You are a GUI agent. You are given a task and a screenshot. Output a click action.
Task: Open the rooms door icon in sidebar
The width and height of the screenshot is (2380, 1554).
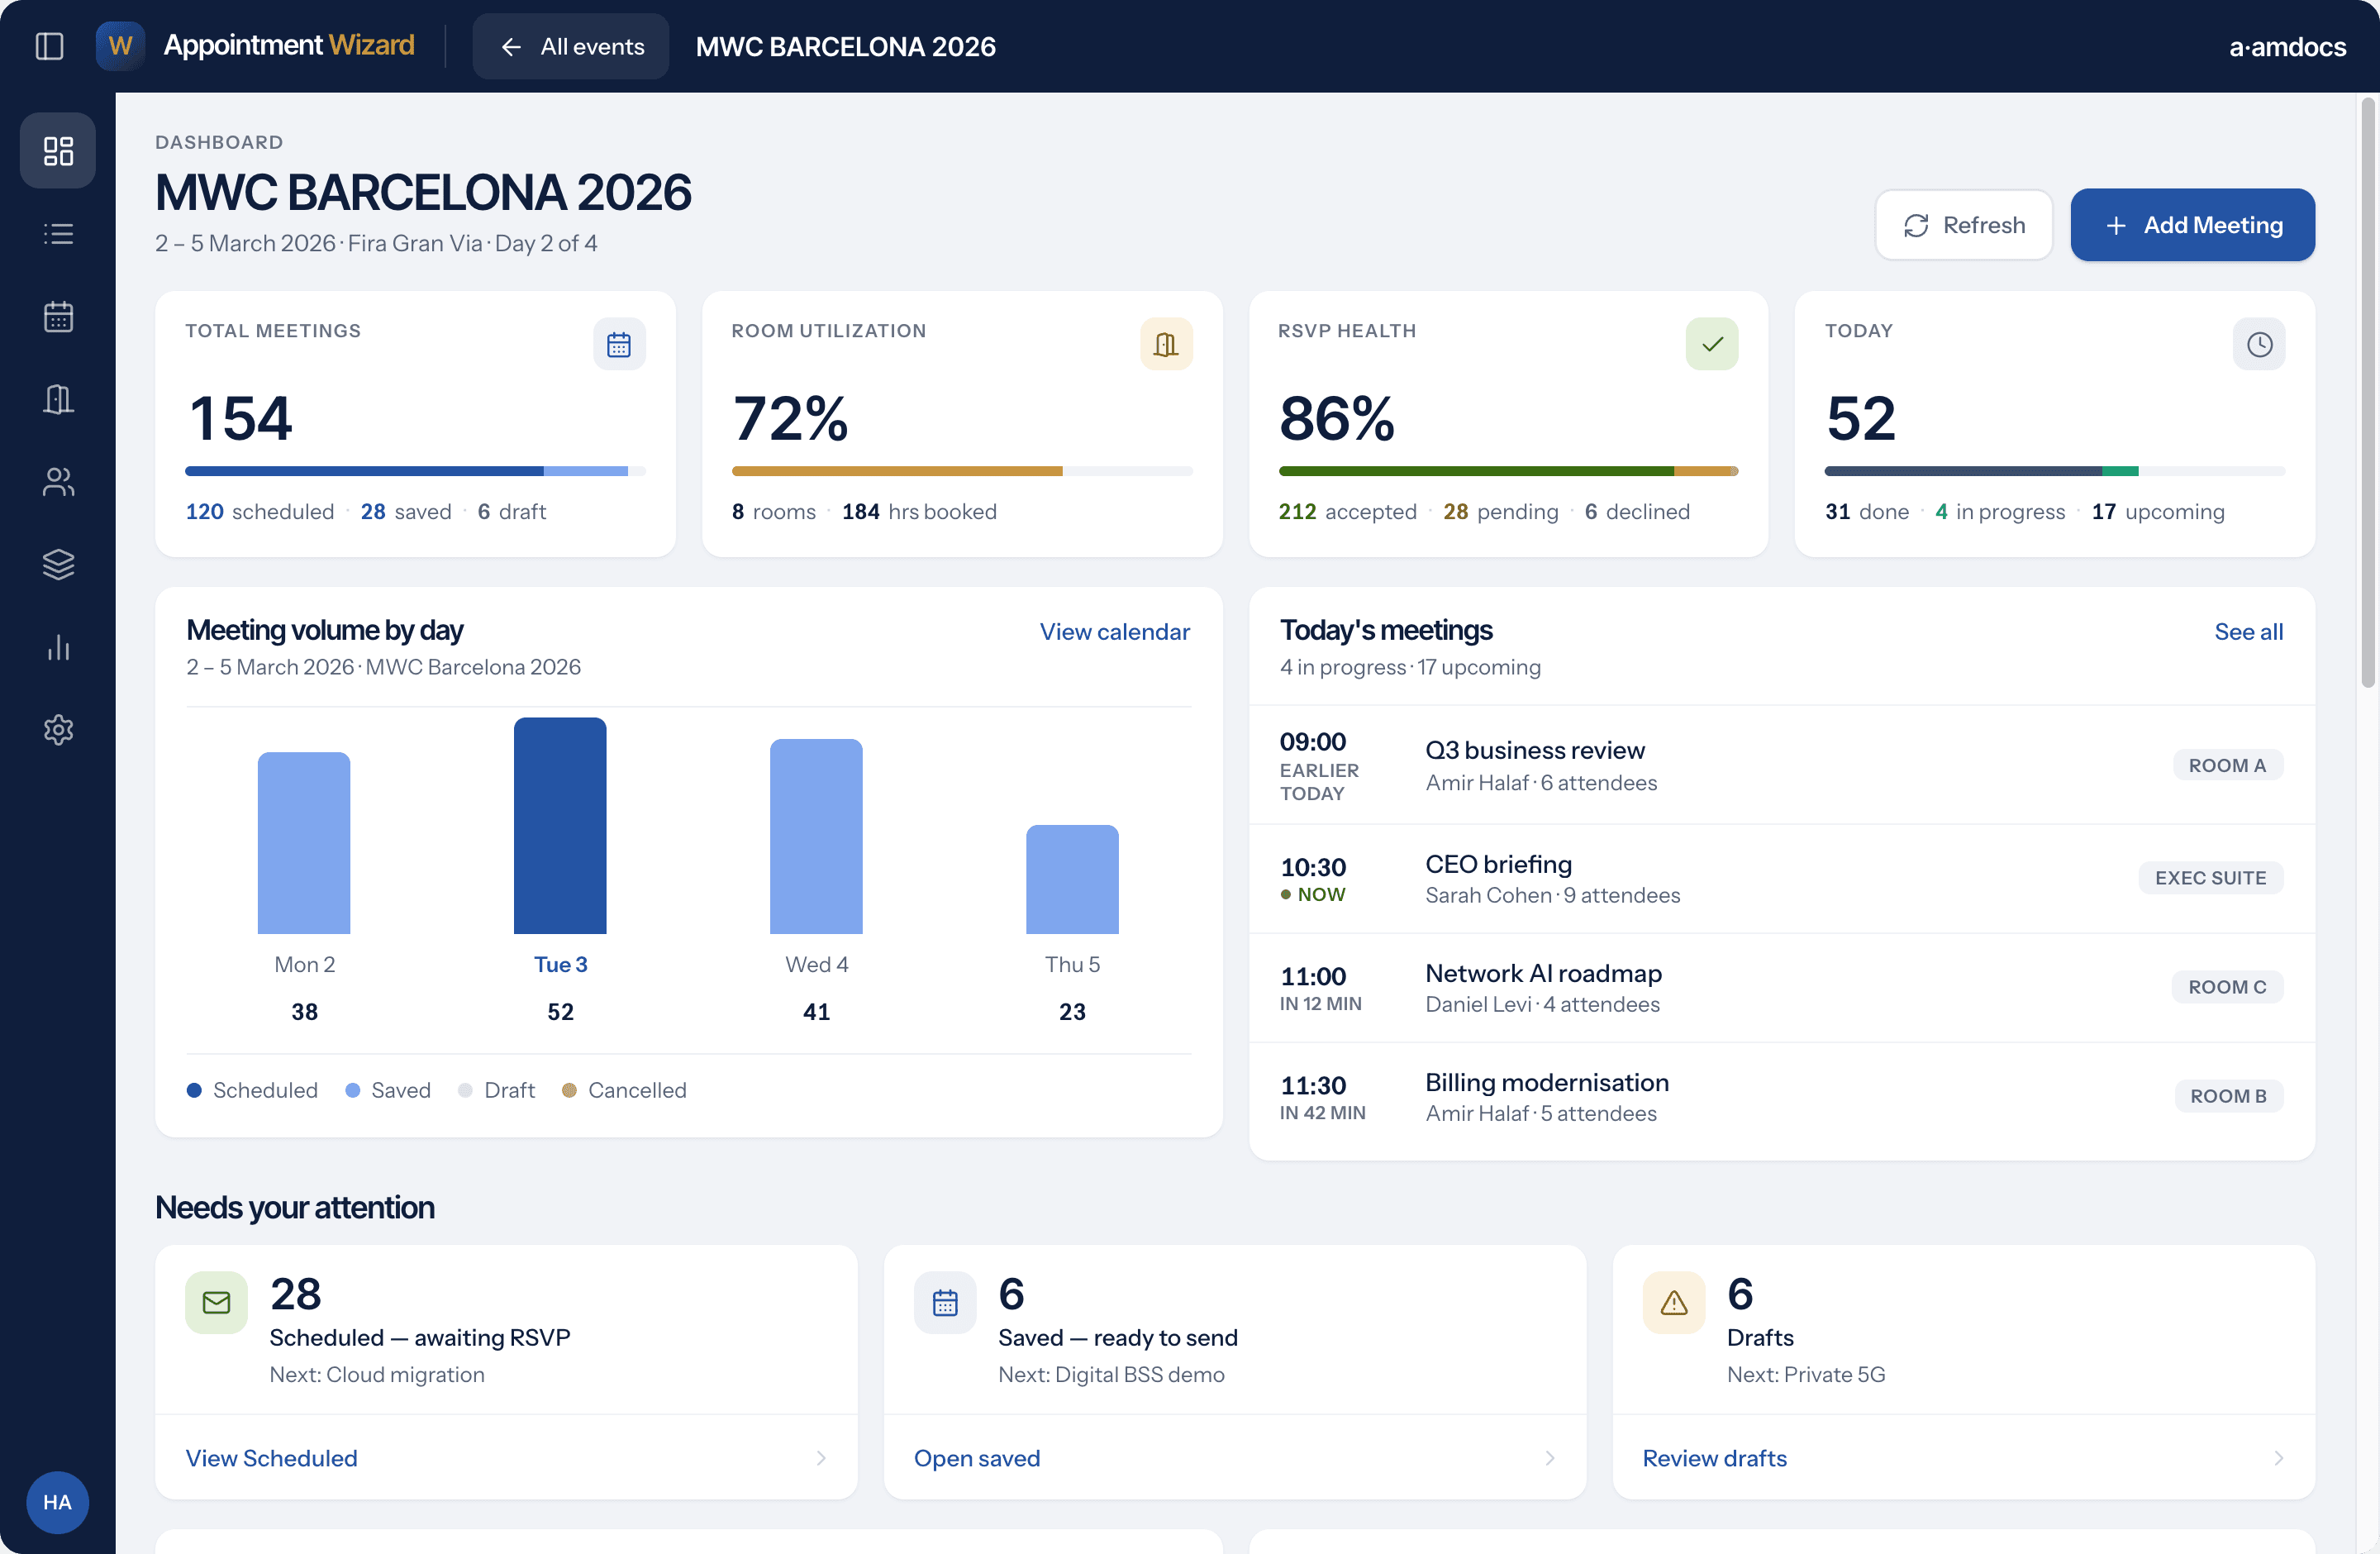(58, 399)
